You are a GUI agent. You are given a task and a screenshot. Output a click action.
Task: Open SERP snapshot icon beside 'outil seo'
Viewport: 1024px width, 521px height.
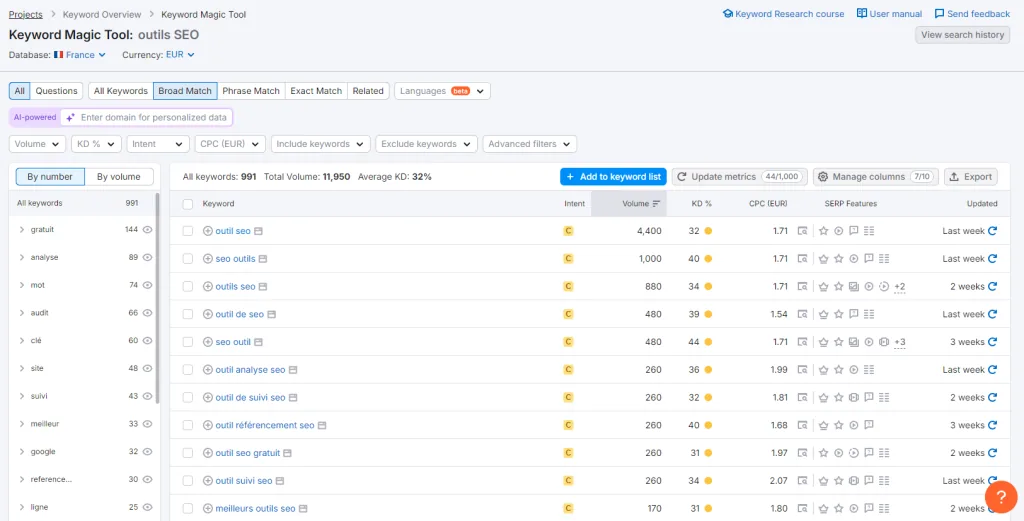coord(258,231)
